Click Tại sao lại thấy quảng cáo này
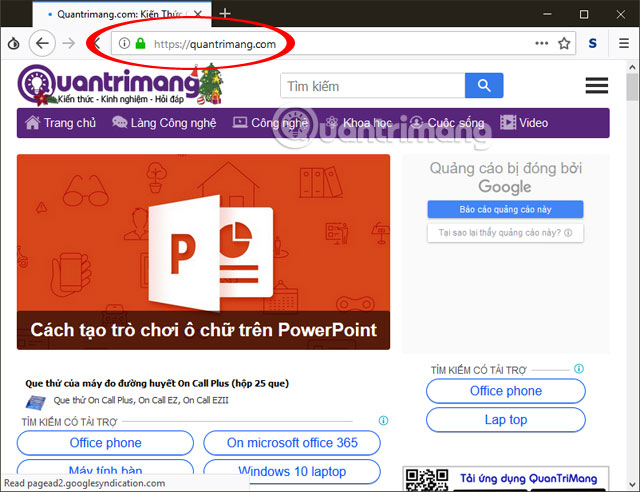This screenshot has height=492, width=640. (505, 233)
